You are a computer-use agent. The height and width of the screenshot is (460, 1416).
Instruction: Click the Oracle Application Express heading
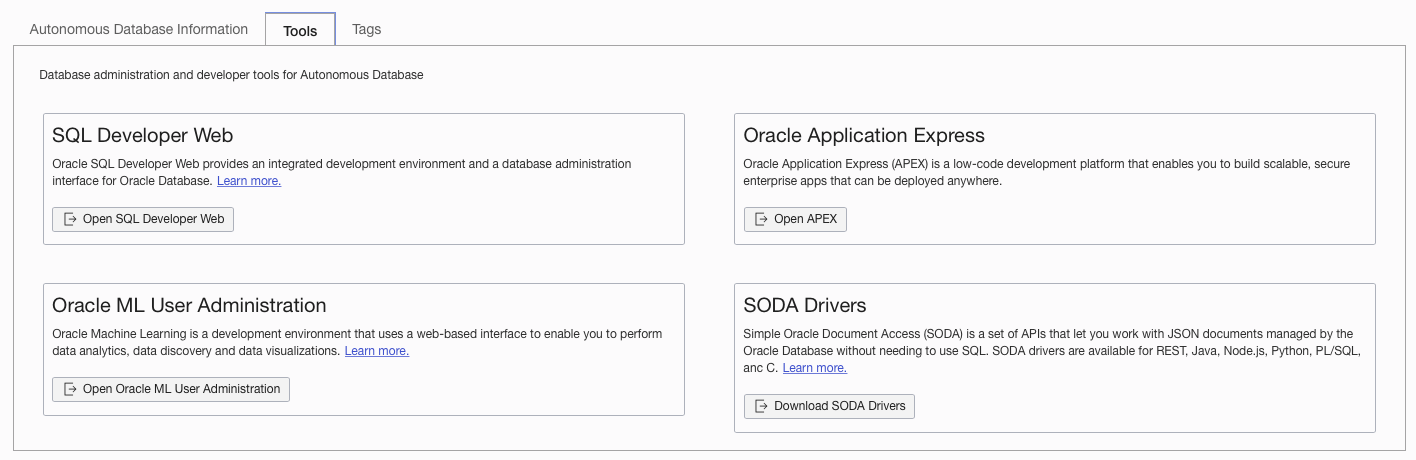(x=864, y=136)
